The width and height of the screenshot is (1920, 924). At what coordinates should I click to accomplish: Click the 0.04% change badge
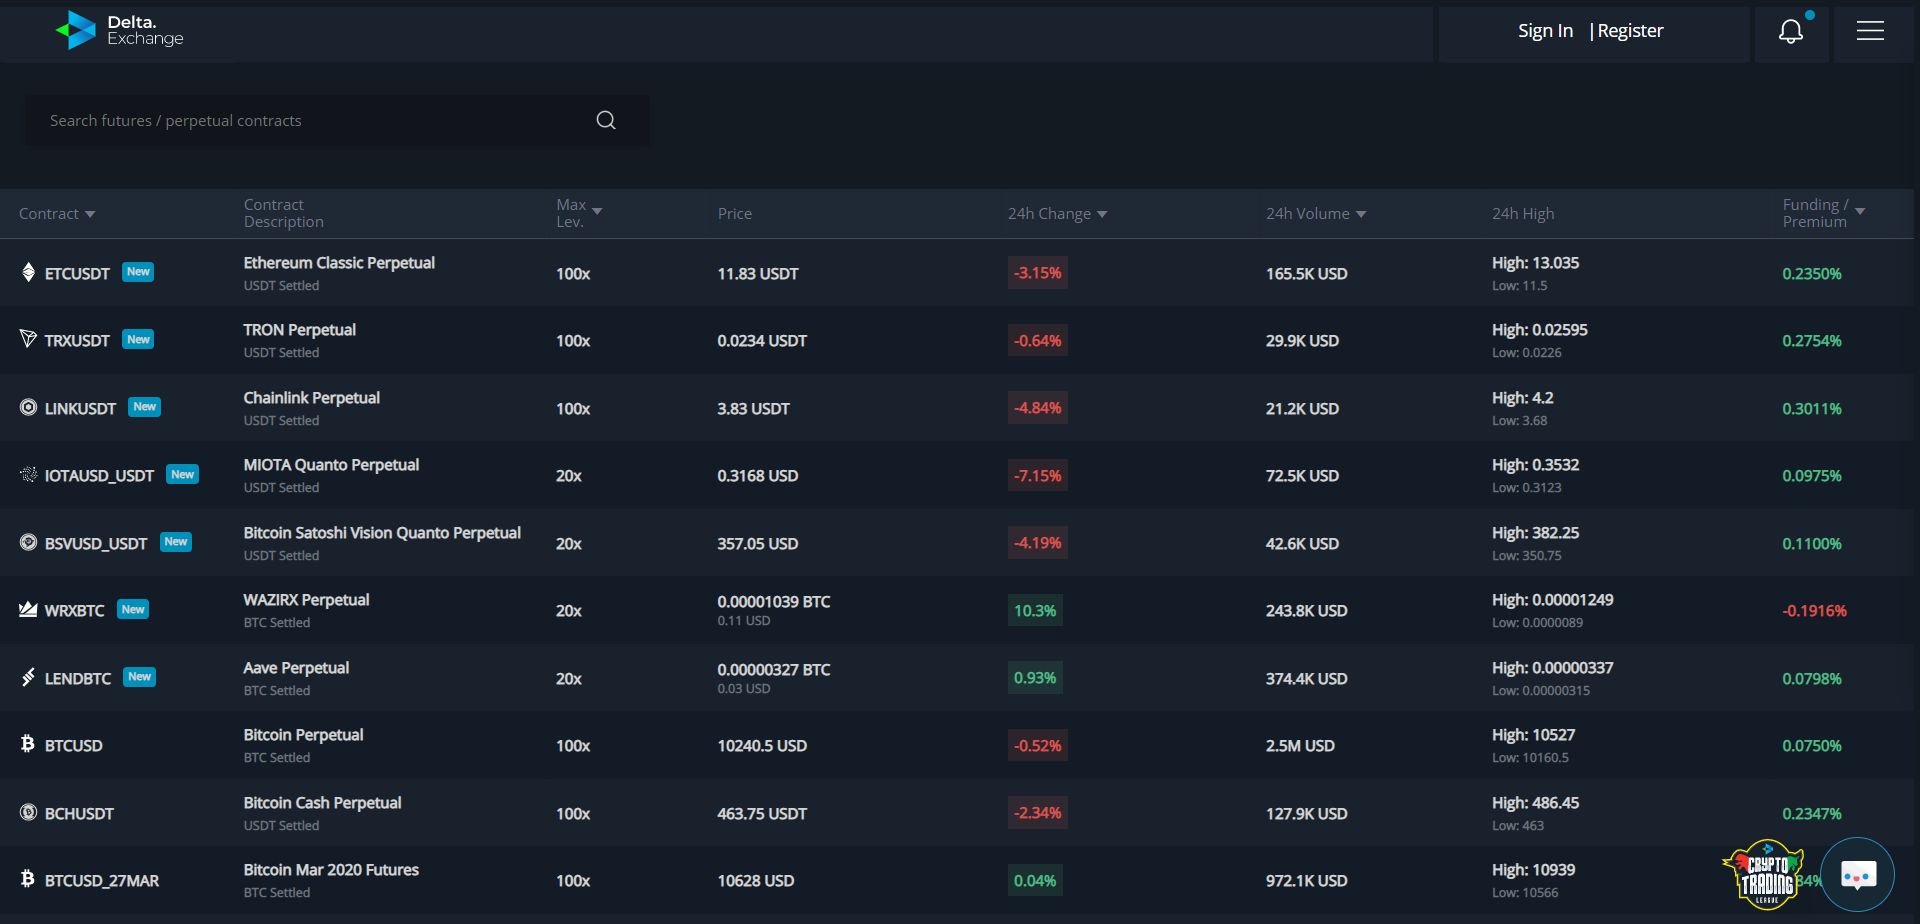[x=1035, y=880]
